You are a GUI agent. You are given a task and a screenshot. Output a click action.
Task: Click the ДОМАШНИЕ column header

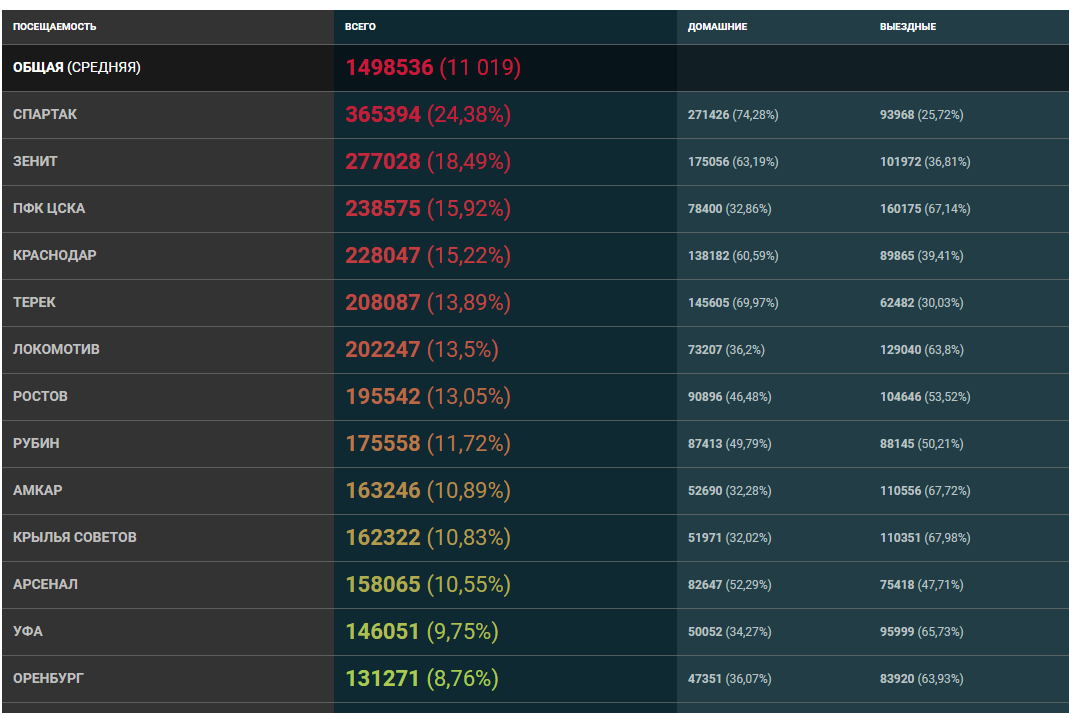717,27
